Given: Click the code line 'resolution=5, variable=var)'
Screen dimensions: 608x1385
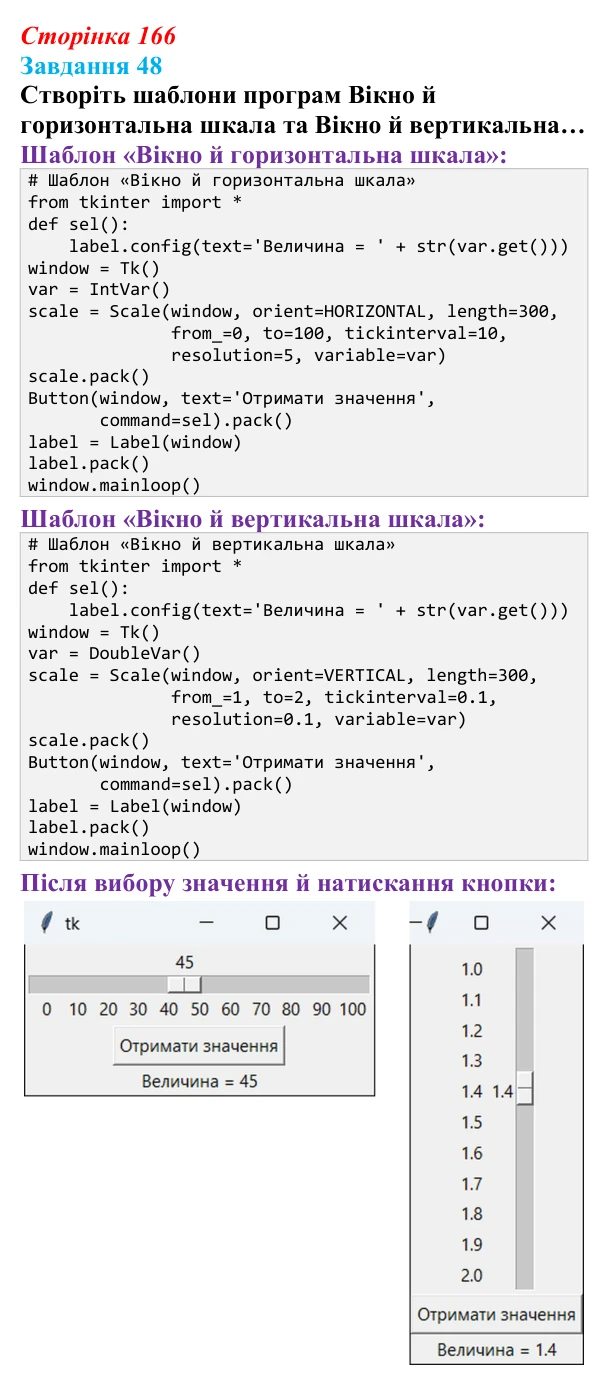Looking at the screenshot, I should 308,356.
